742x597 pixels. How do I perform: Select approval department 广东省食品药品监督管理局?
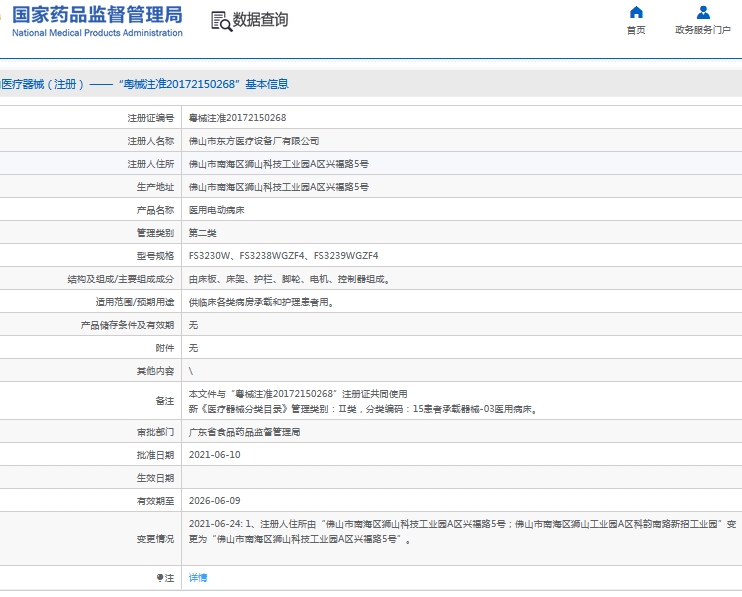(245, 432)
